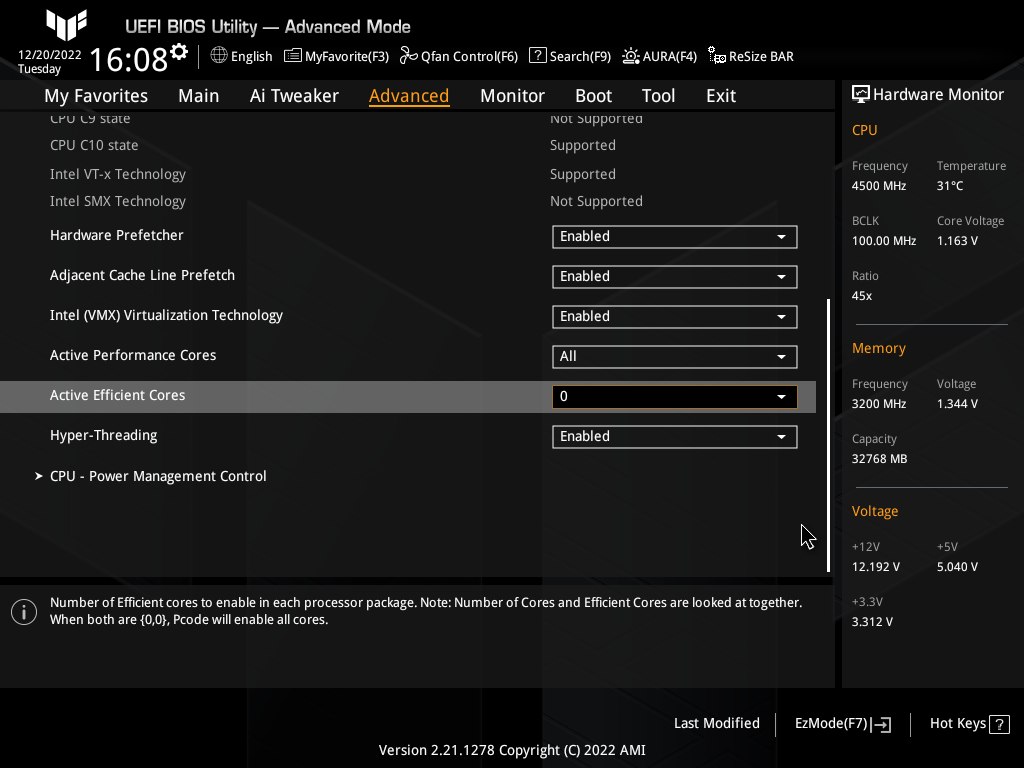
Task: Switch to the Boot tab
Action: tap(593, 96)
